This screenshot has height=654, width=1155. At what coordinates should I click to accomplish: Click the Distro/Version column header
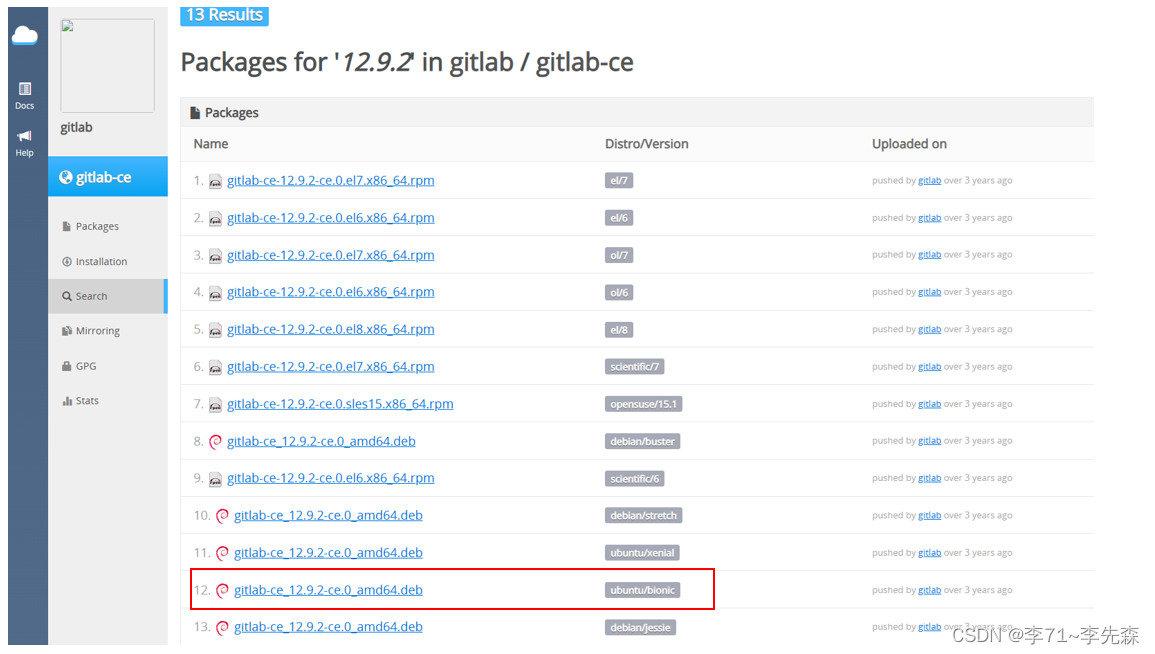647,144
